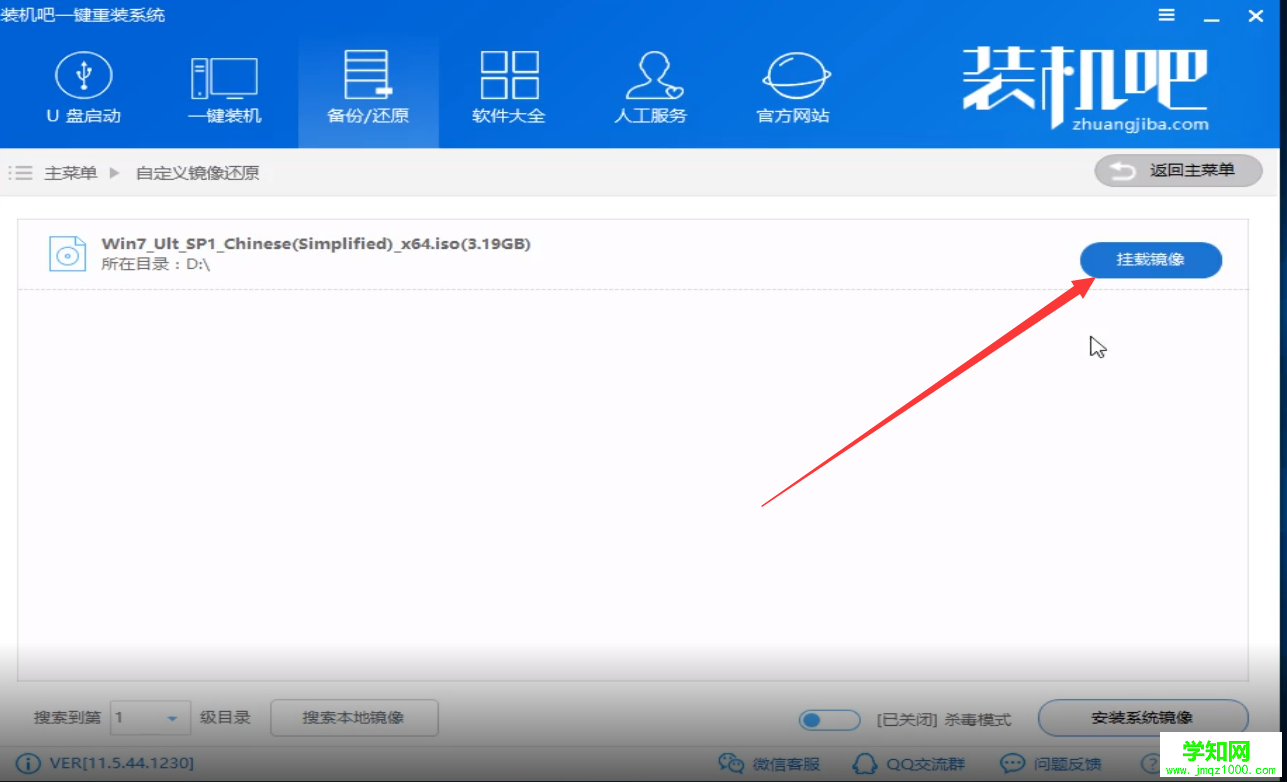Click the 所在目录：D:\ text

[156, 264]
